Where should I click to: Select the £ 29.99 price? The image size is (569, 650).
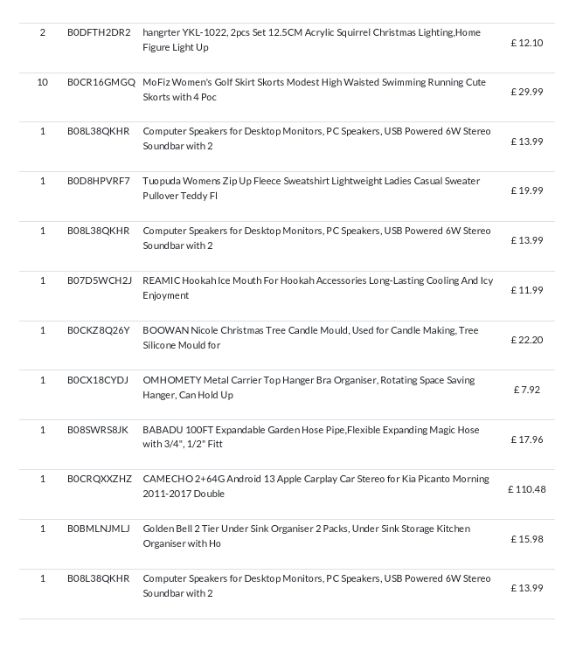(x=527, y=92)
